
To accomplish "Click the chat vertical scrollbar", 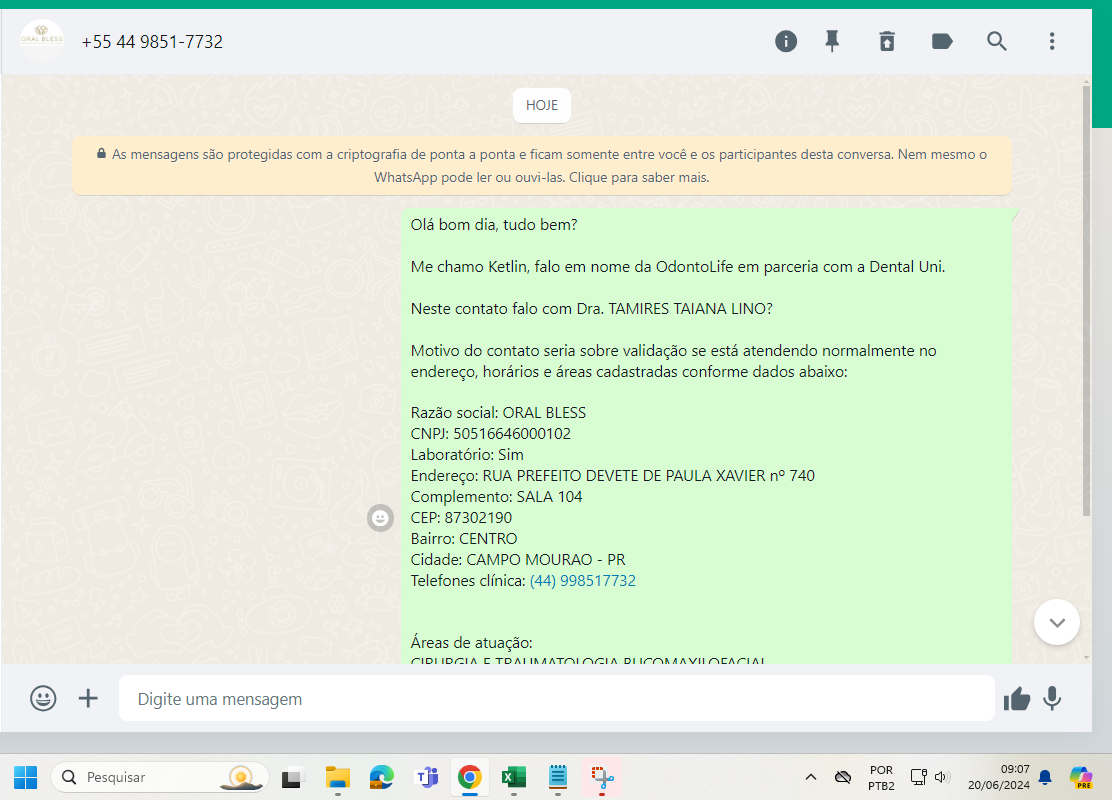I will [x=1086, y=301].
